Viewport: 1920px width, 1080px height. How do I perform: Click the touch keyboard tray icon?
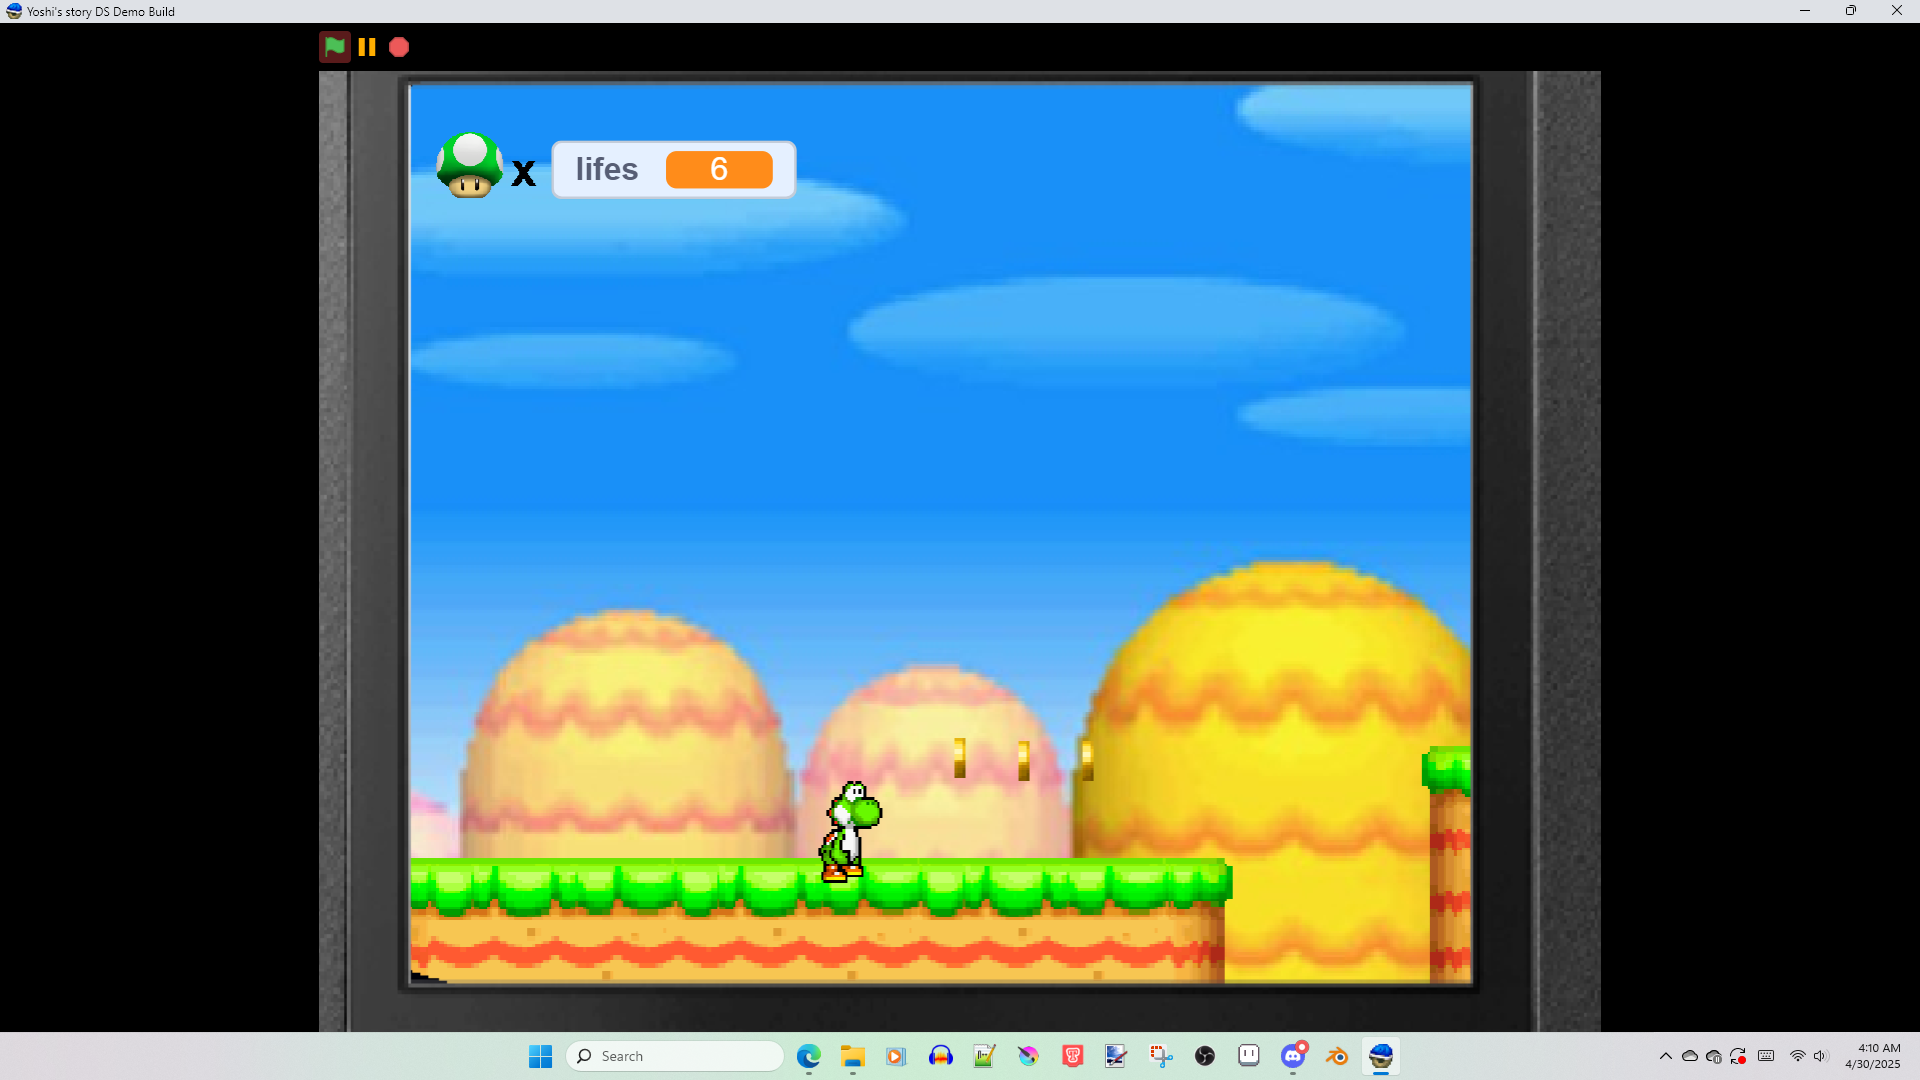(1766, 1056)
